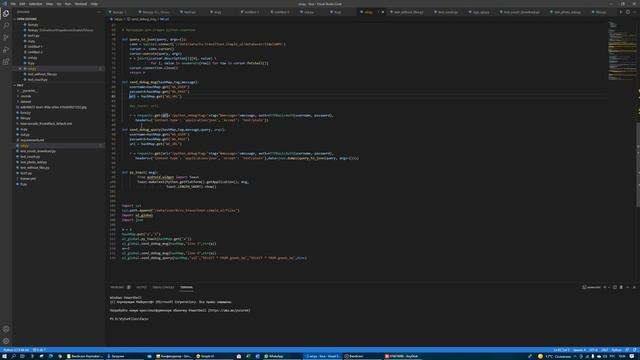Viewport: 640px width, 360px height.
Task: Open the terminal launch profile dropdown
Action: [609, 287]
